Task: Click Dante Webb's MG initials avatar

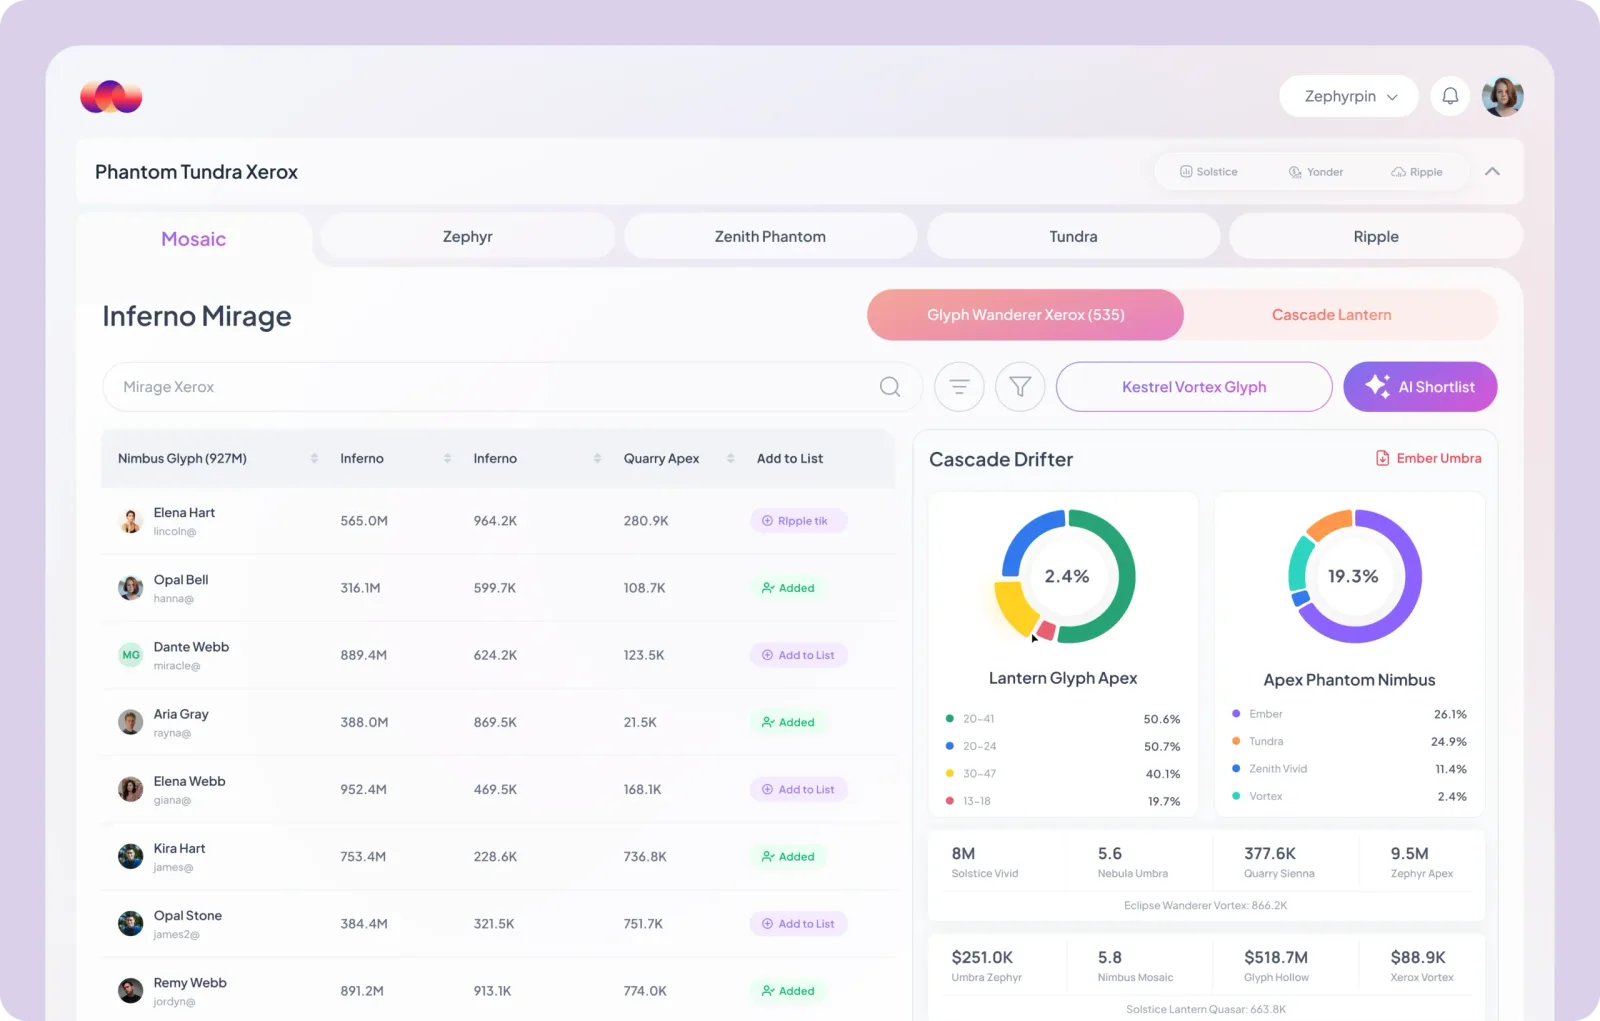Action: (x=131, y=655)
